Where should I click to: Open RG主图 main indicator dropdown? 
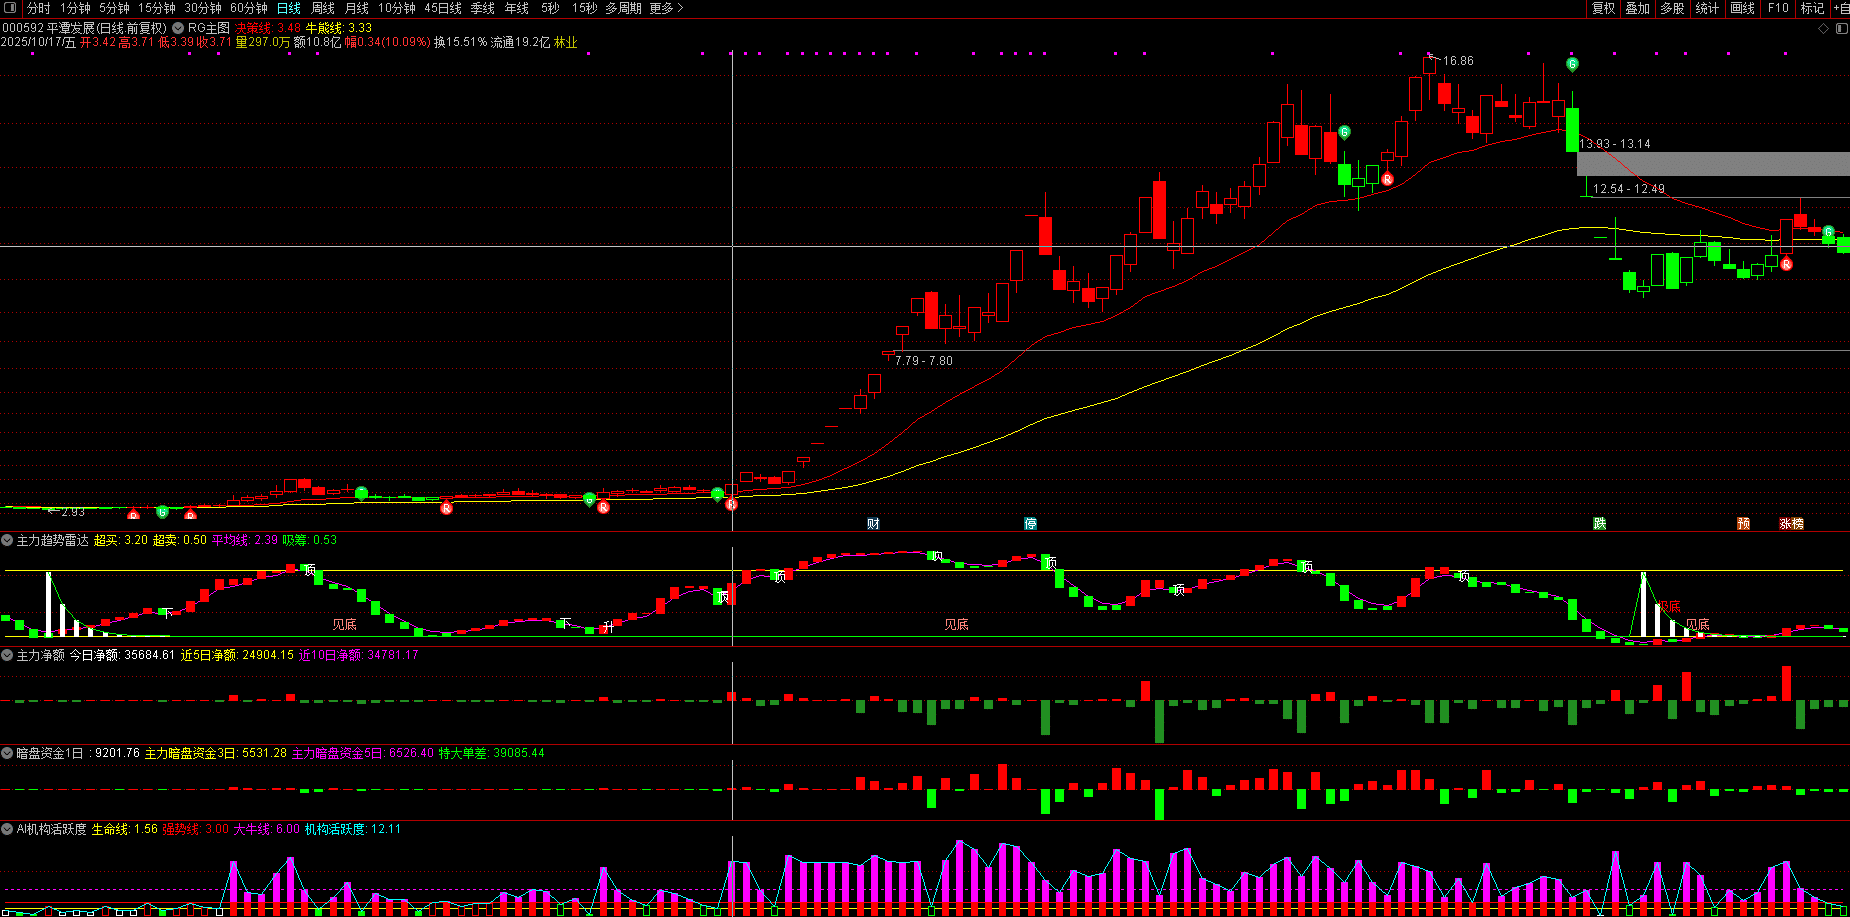pyautogui.click(x=178, y=28)
